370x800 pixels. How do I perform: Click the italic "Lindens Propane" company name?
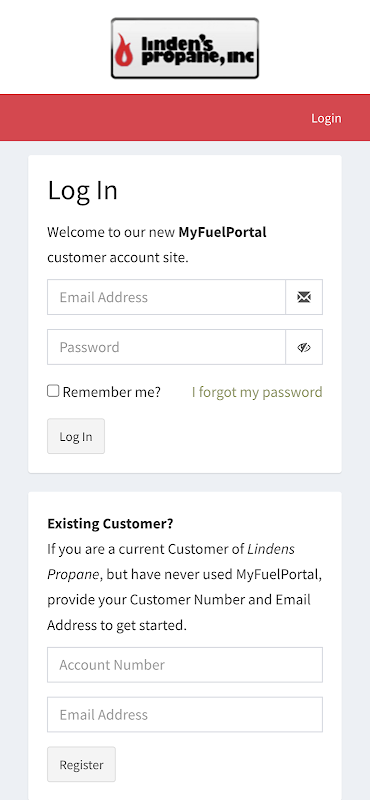[x=171, y=562]
